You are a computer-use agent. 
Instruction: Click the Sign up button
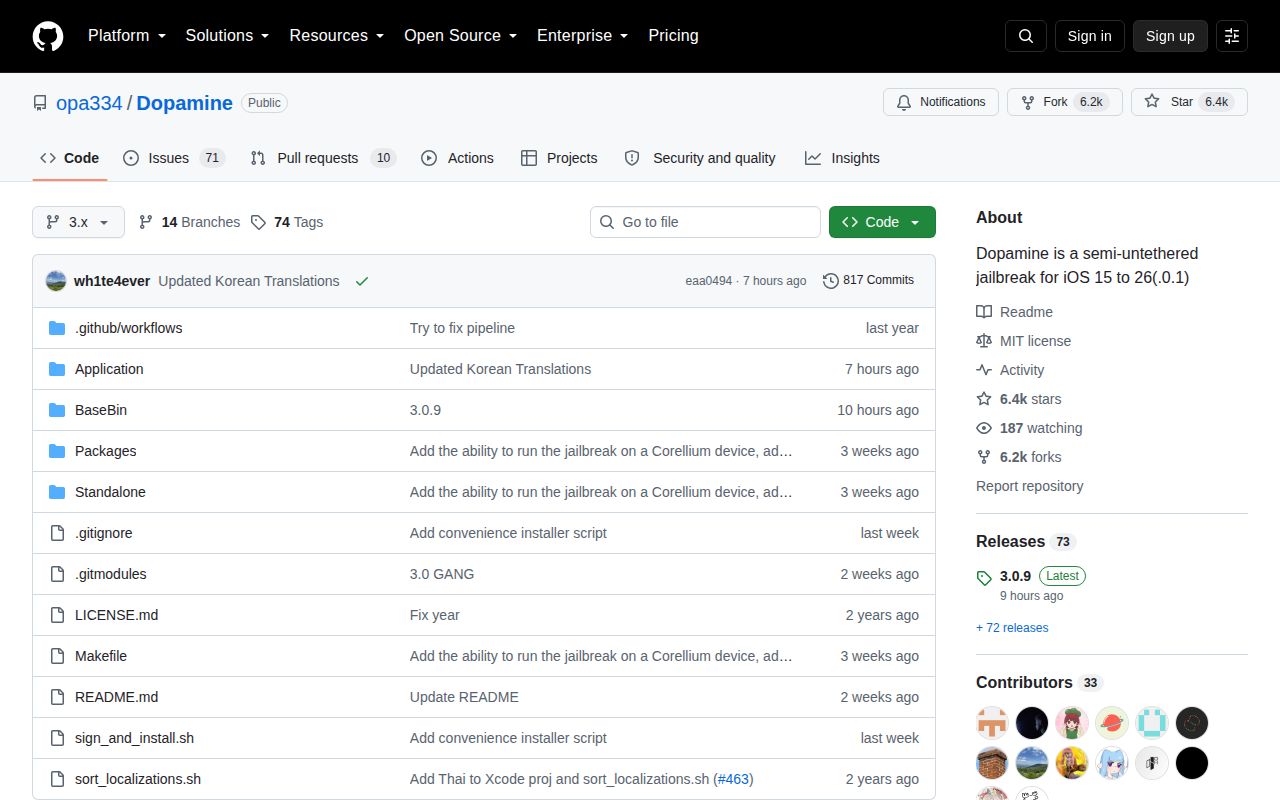1170,36
